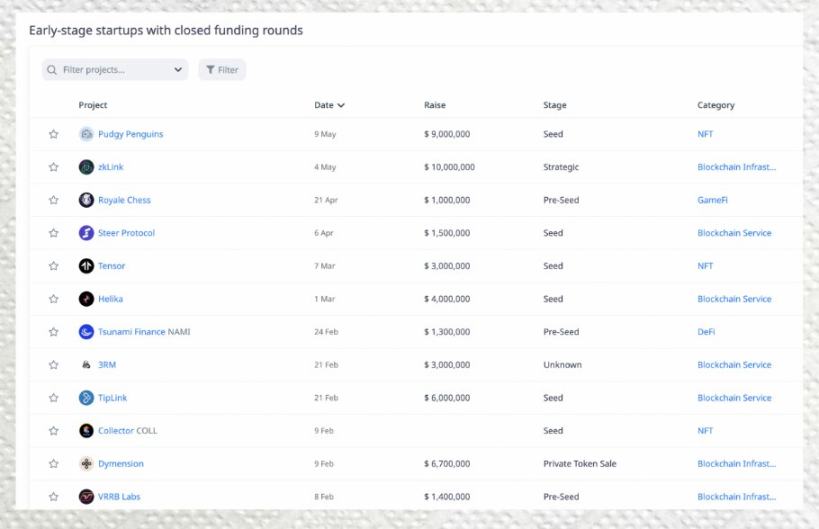
Task: Click the NFT category in Tensor row
Action: [705, 266]
